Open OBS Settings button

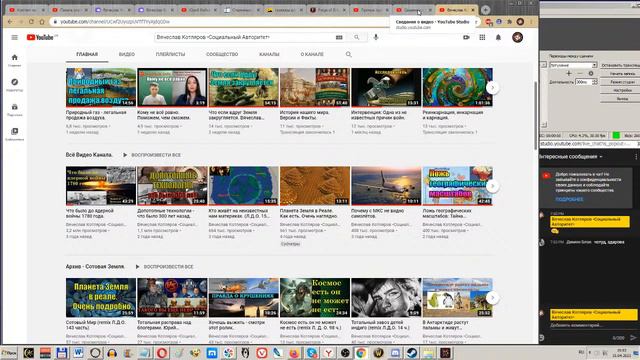pyautogui.click(x=620, y=90)
